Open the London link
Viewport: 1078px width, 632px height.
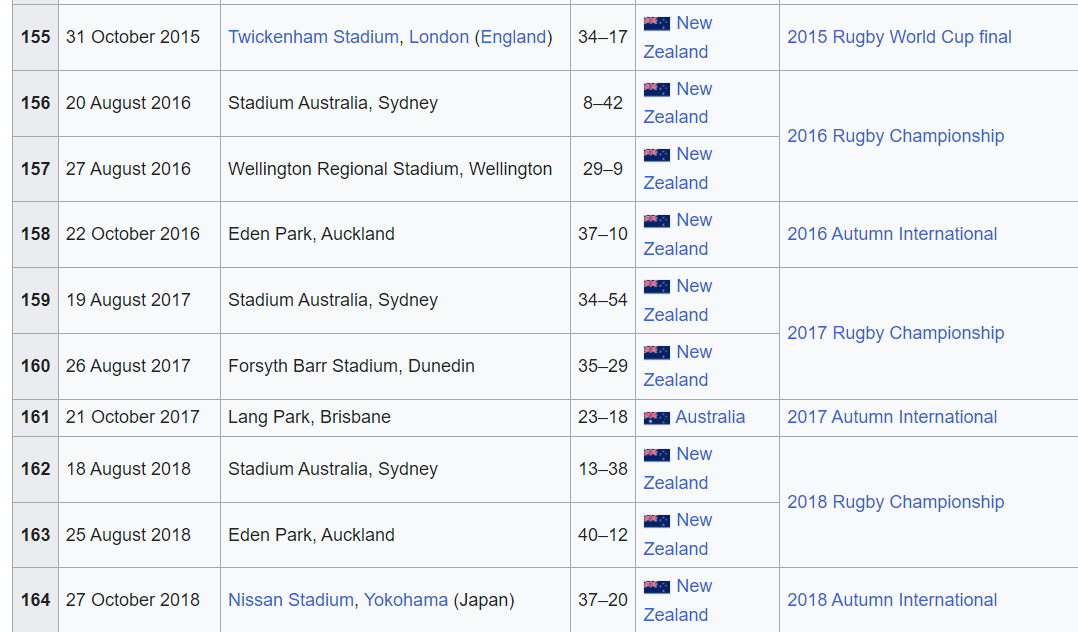(438, 37)
